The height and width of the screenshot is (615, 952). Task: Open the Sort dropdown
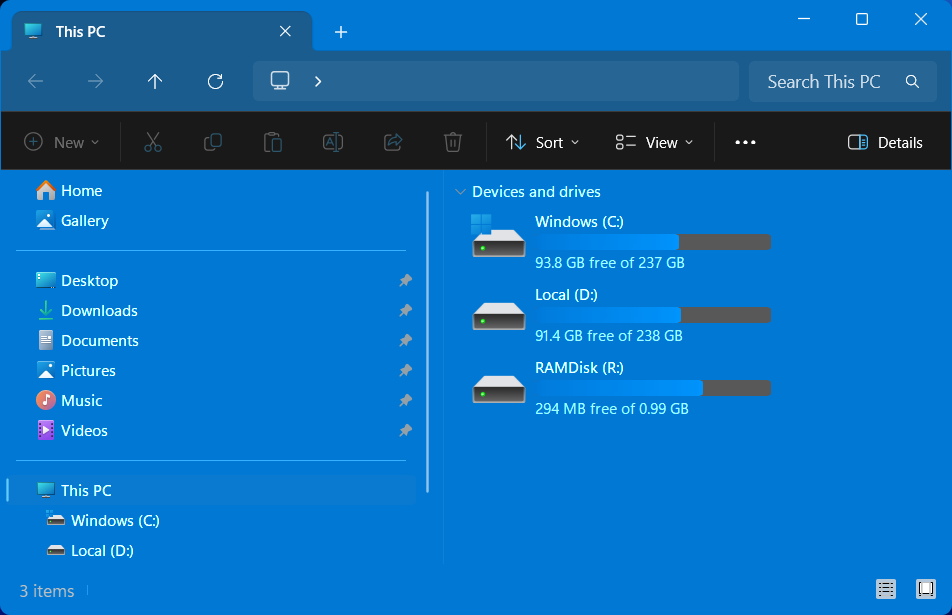tap(542, 143)
